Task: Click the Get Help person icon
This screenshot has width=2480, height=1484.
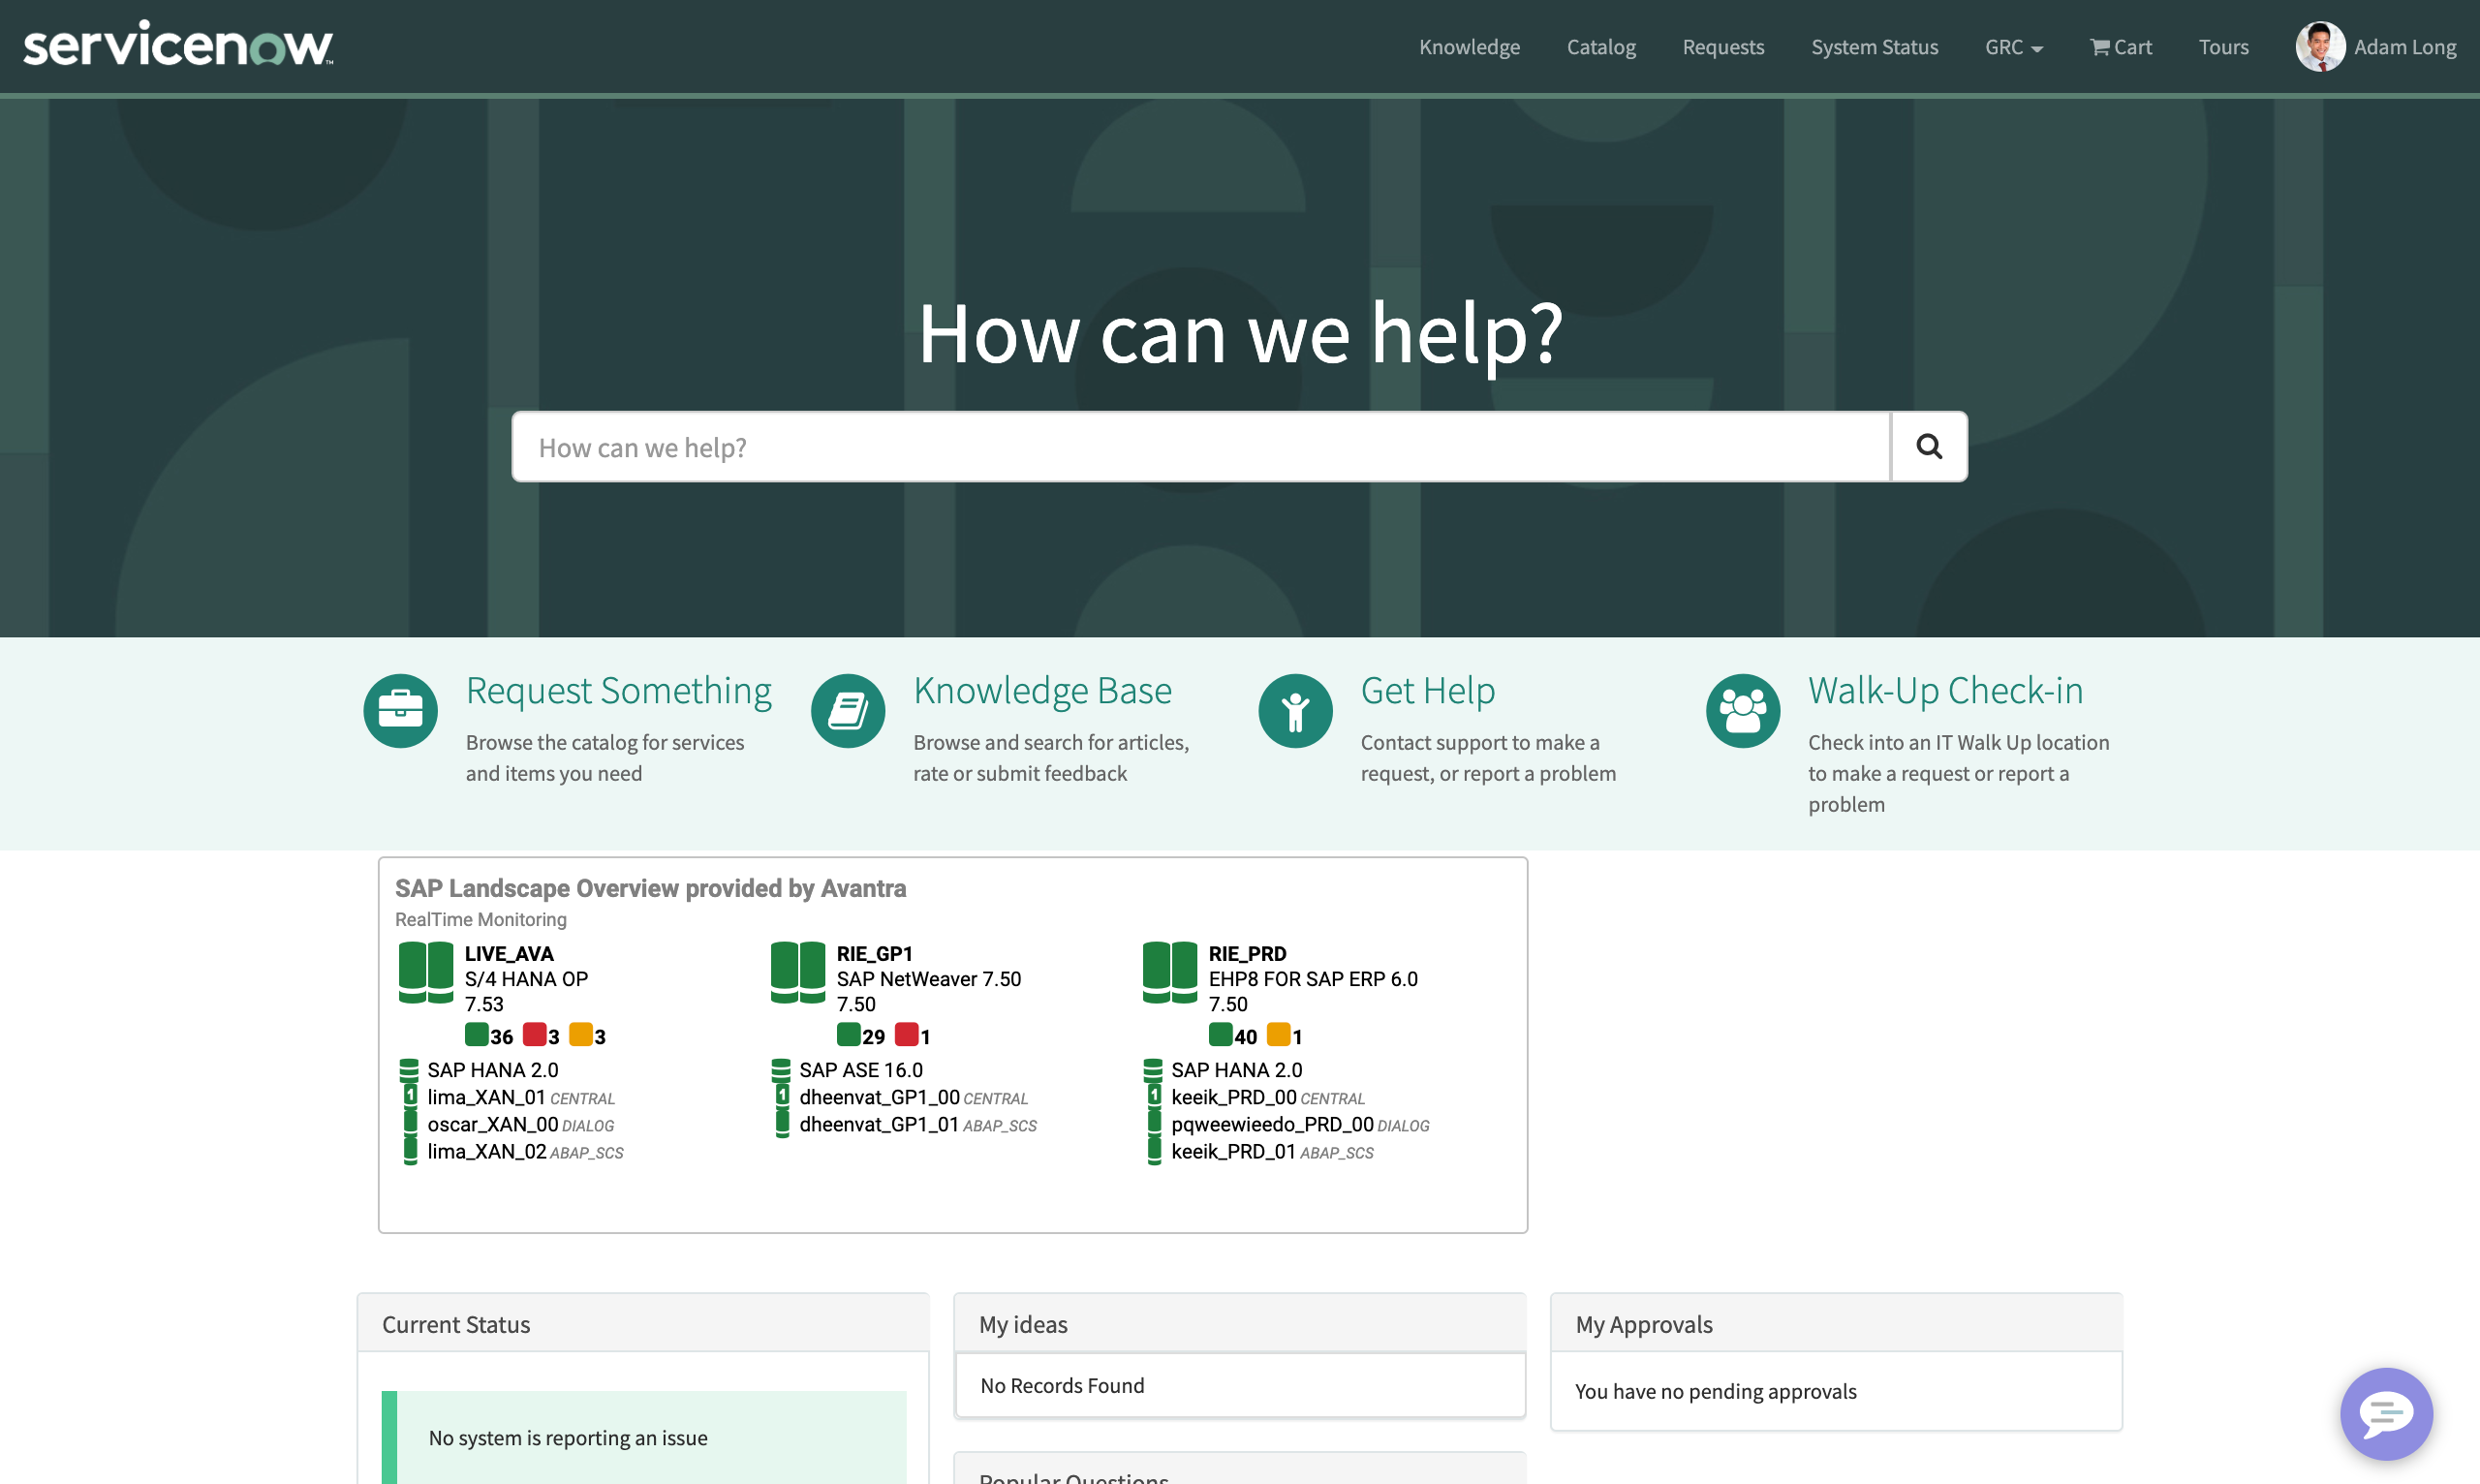Action: [1295, 710]
